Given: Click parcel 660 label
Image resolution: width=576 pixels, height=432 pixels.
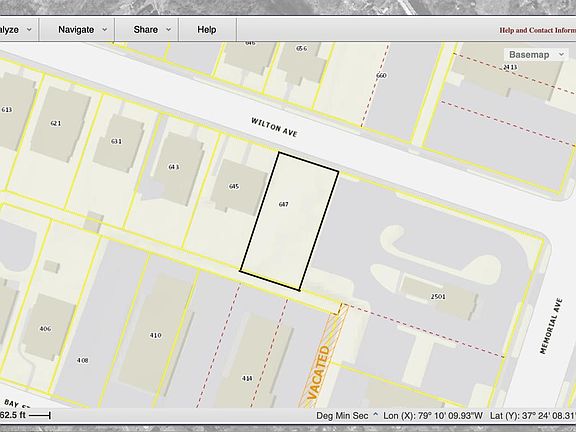Looking at the screenshot, I should (x=381, y=76).
